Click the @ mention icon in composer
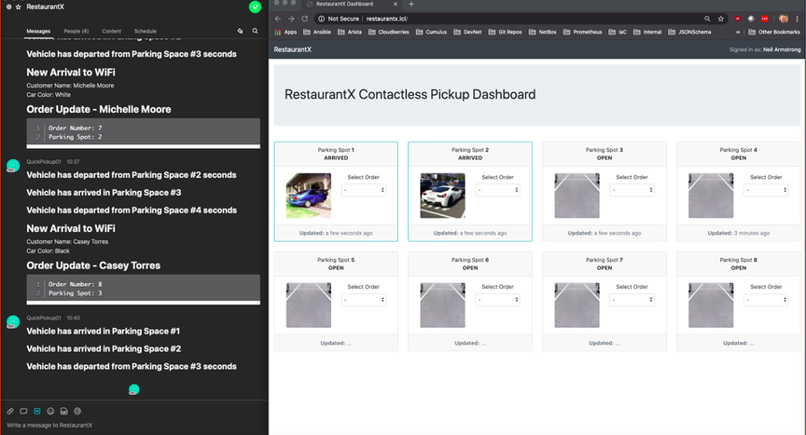806x435 pixels. pos(77,411)
